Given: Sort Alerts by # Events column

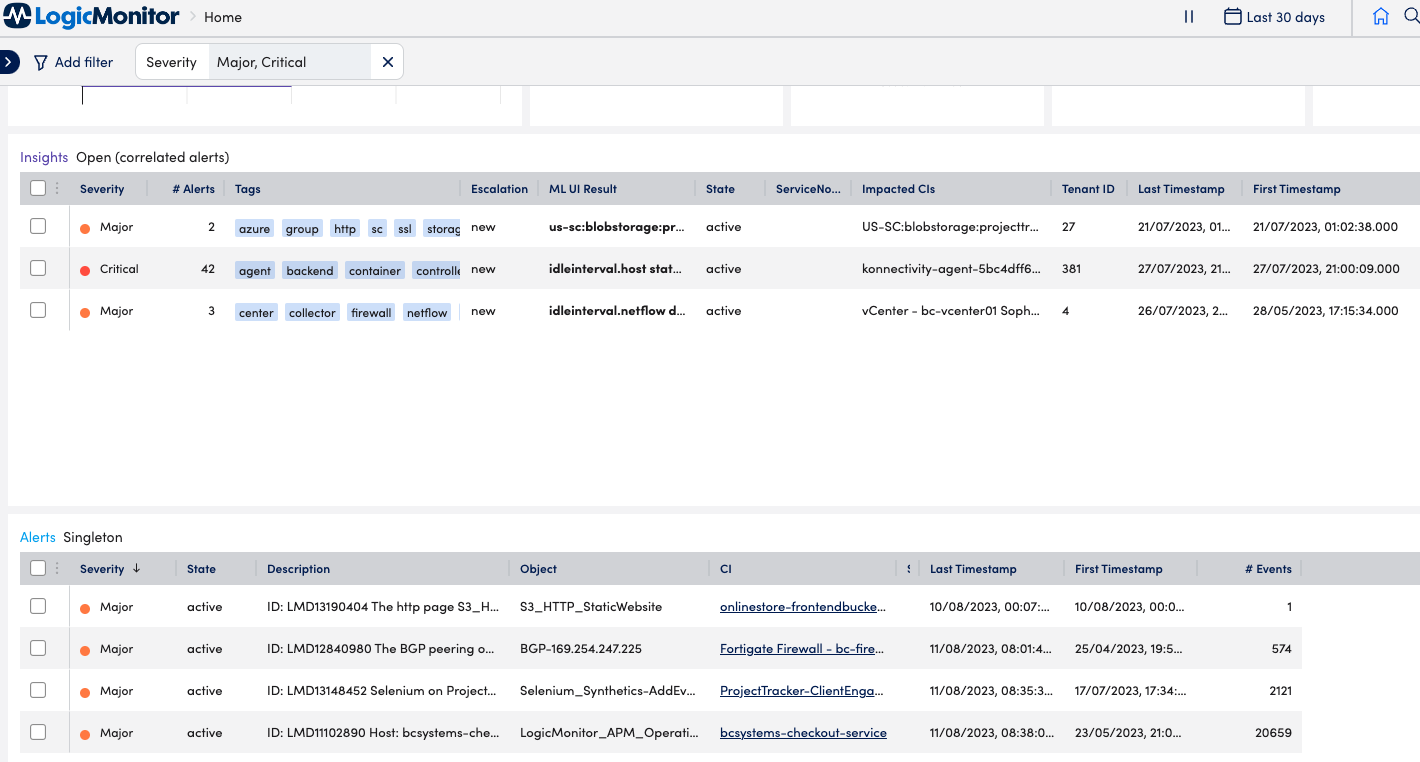Looking at the screenshot, I should click(x=1268, y=569).
